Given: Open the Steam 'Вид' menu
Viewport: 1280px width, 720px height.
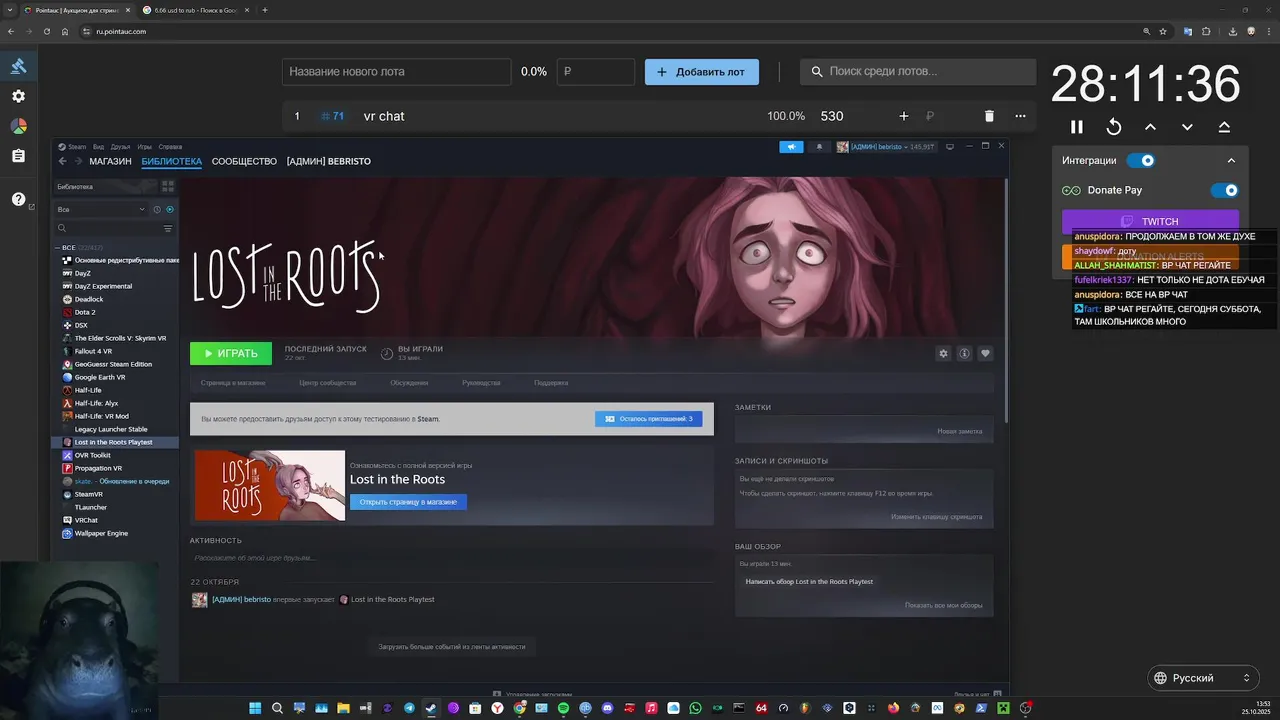Looking at the screenshot, I should point(99,147).
